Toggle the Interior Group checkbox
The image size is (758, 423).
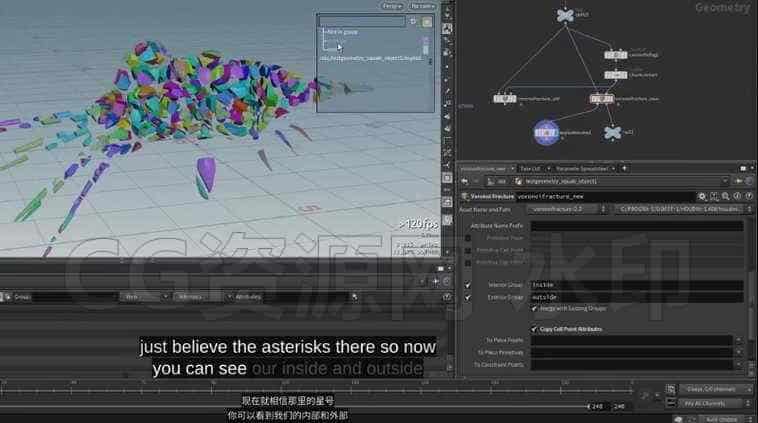467,285
